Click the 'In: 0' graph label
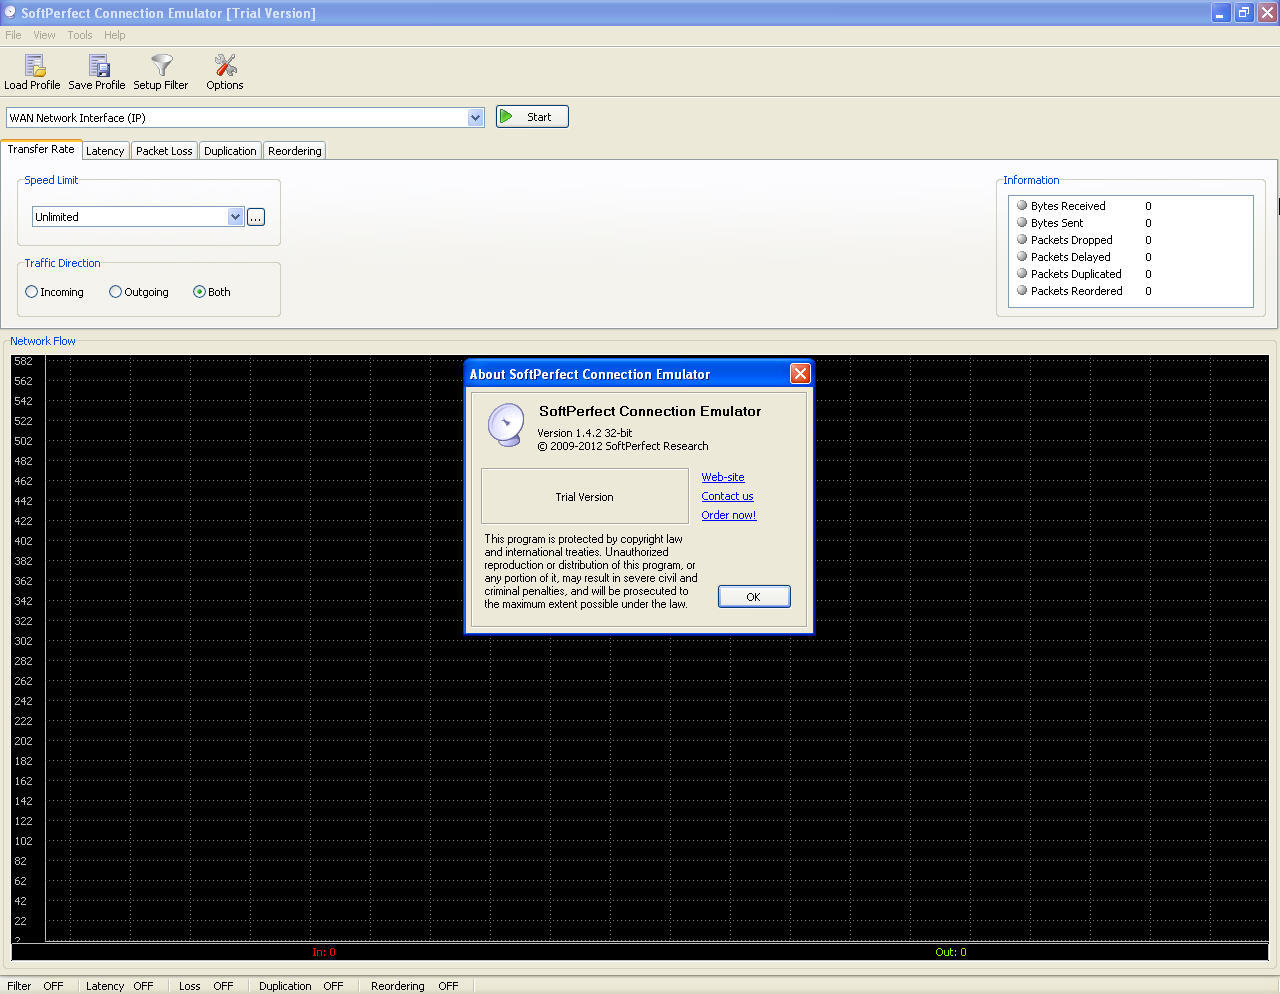This screenshot has height=994, width=1280. click(x=324, y=952)
